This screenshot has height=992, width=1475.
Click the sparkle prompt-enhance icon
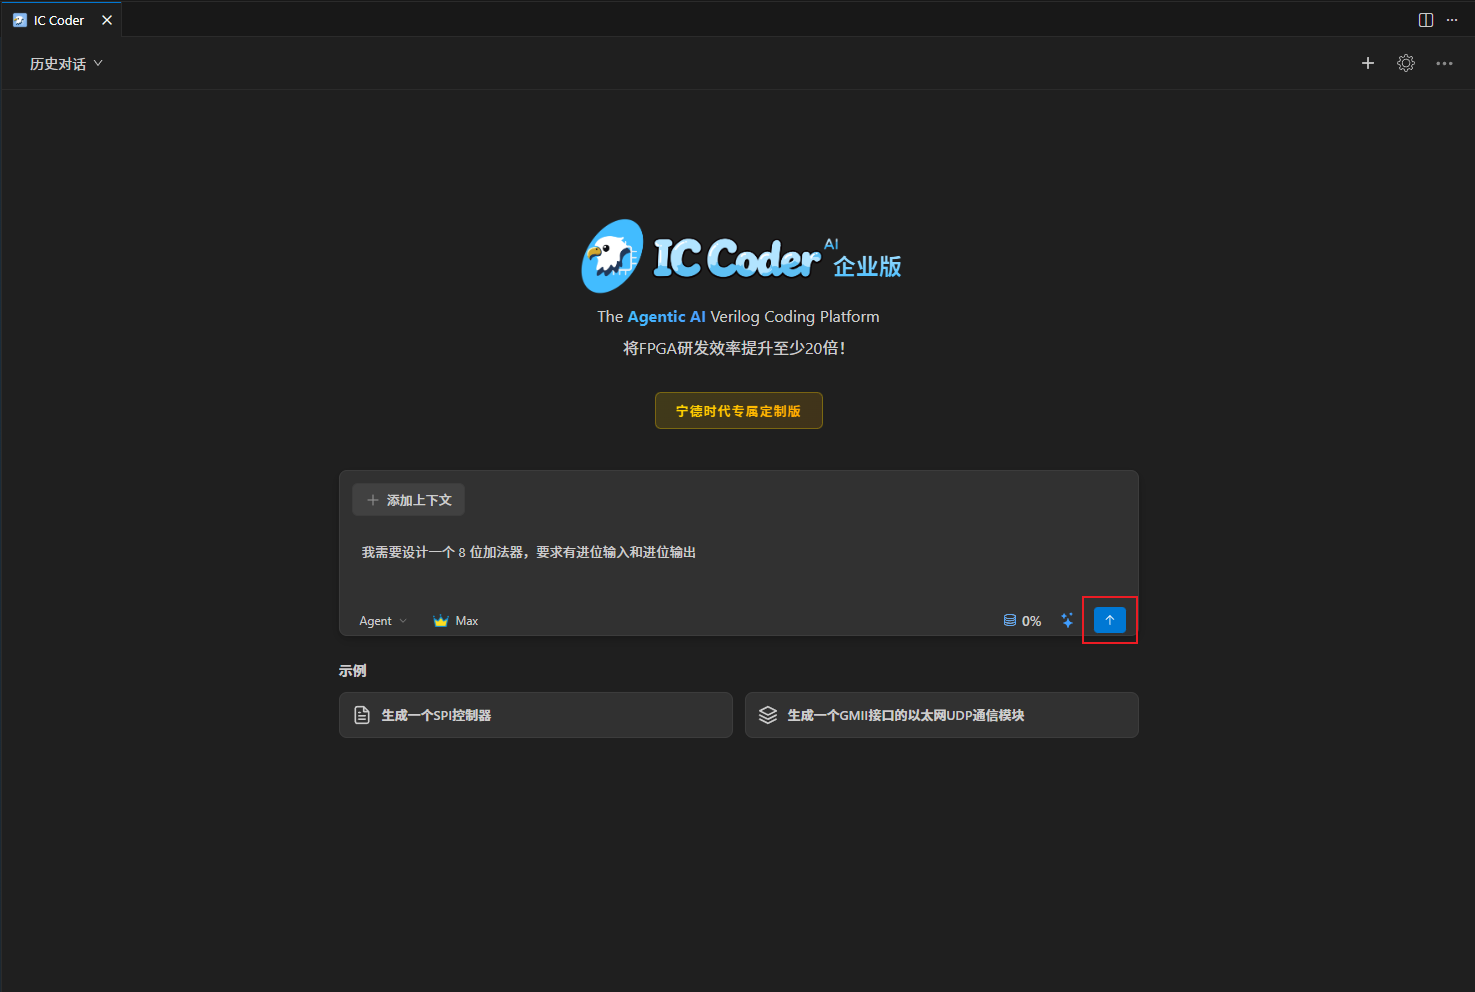[1067, 621]
